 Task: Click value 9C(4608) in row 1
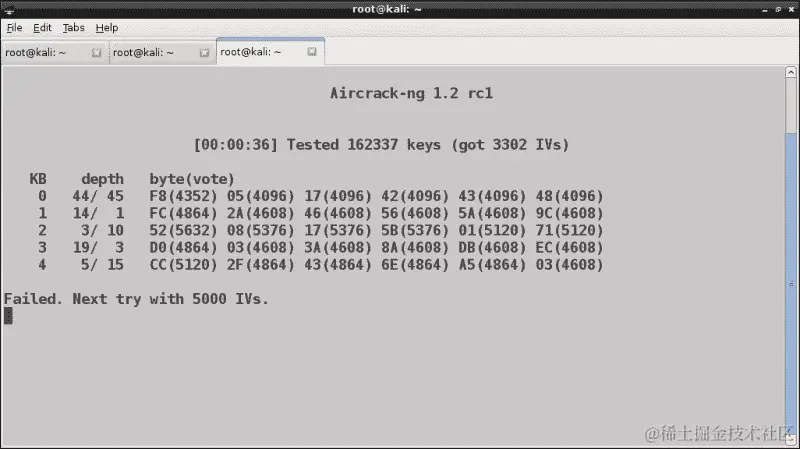click(x=569, y=213)
